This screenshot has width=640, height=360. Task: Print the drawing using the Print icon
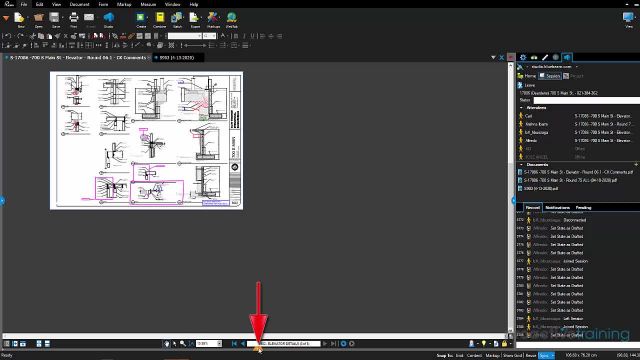(73, 18)
